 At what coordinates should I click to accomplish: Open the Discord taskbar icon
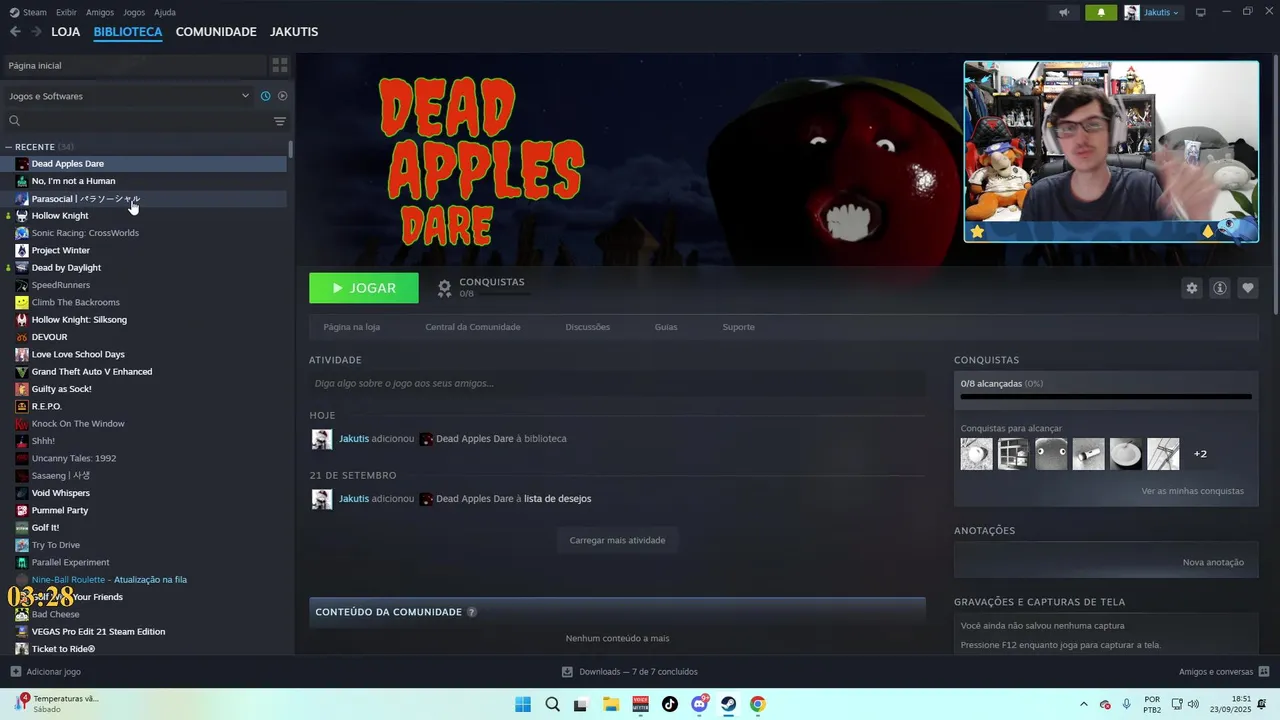coord(700,704)
